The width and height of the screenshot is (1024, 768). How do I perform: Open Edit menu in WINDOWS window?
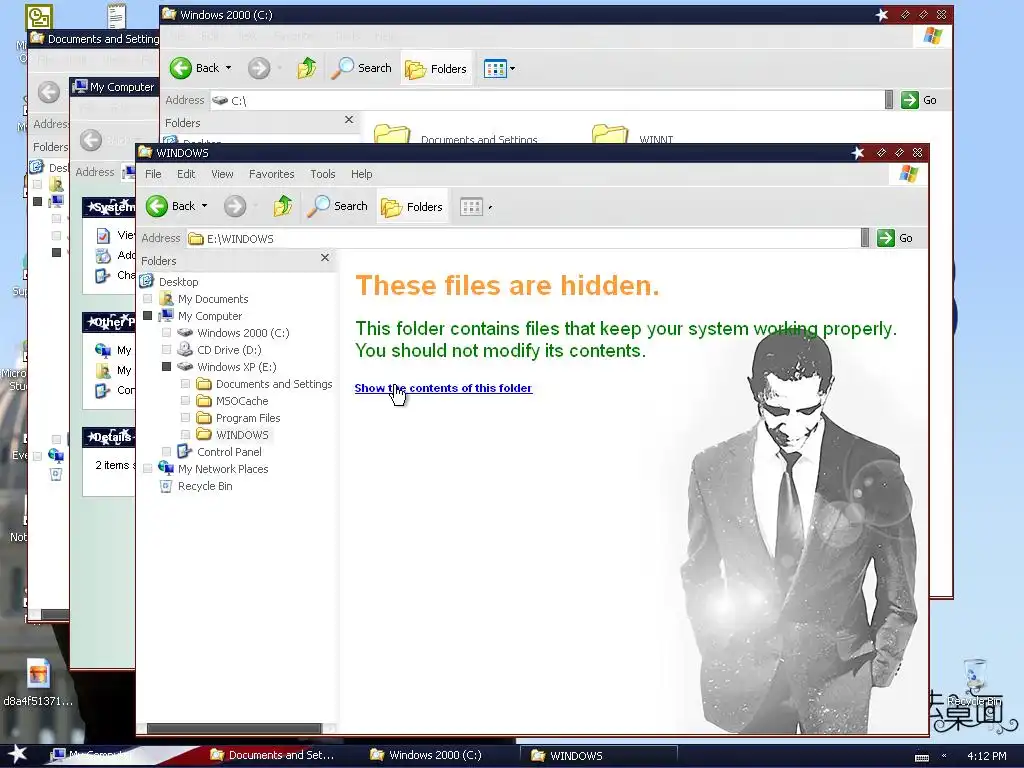click(x=186, y=174)
